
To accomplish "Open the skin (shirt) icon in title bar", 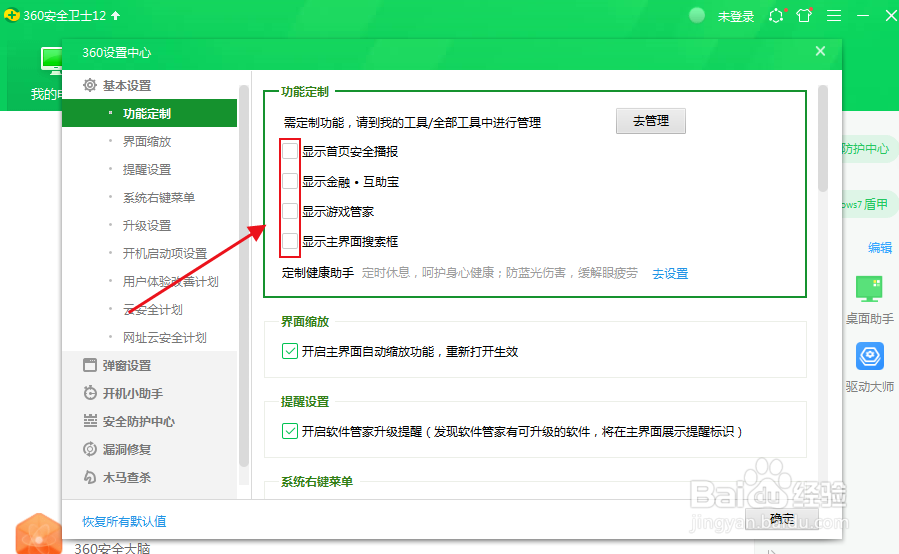I will pyautogui.click(x=804, y=15).
